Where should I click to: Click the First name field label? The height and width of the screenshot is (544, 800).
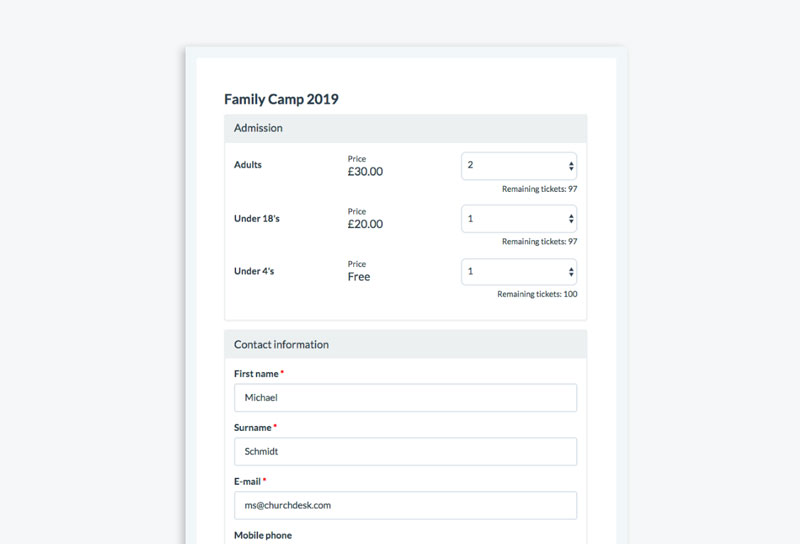256,374
